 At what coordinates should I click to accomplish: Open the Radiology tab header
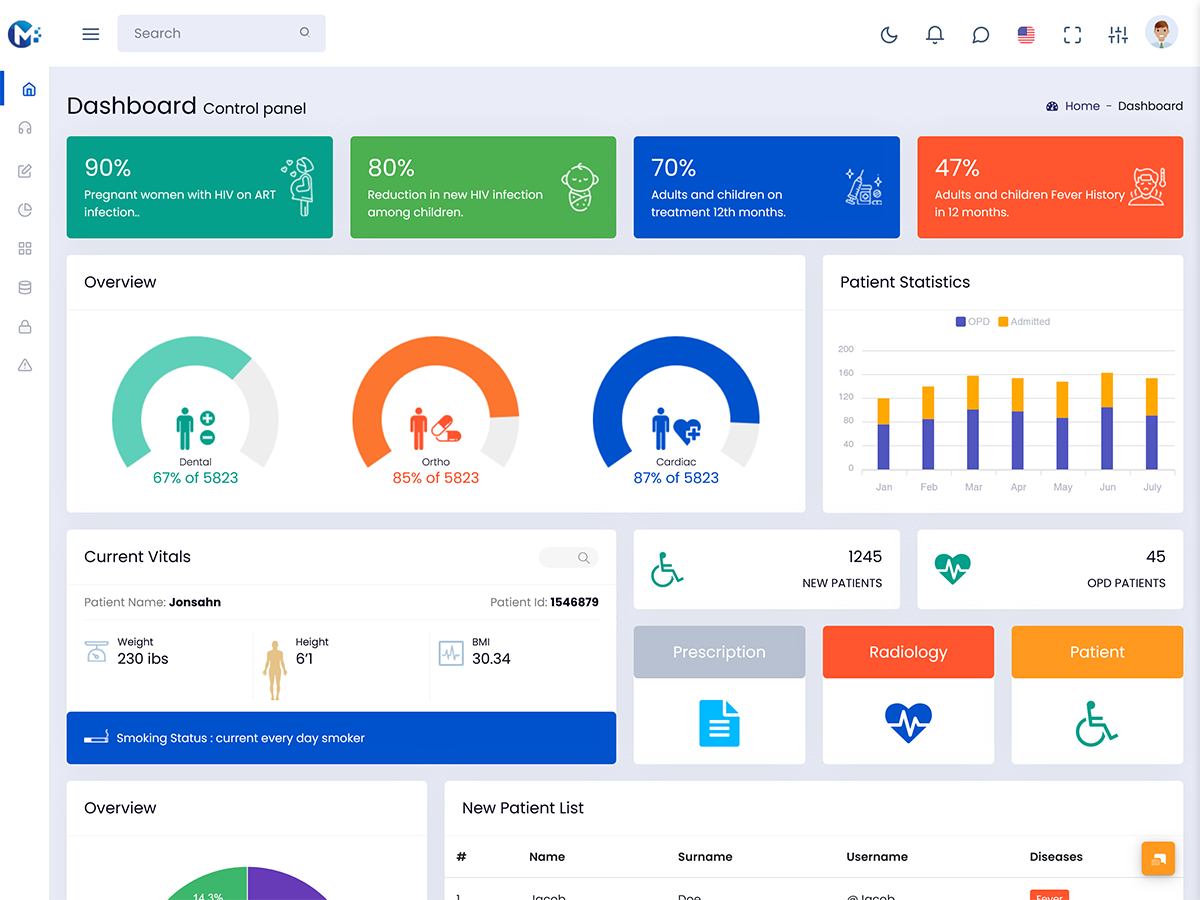pos(908,652)
